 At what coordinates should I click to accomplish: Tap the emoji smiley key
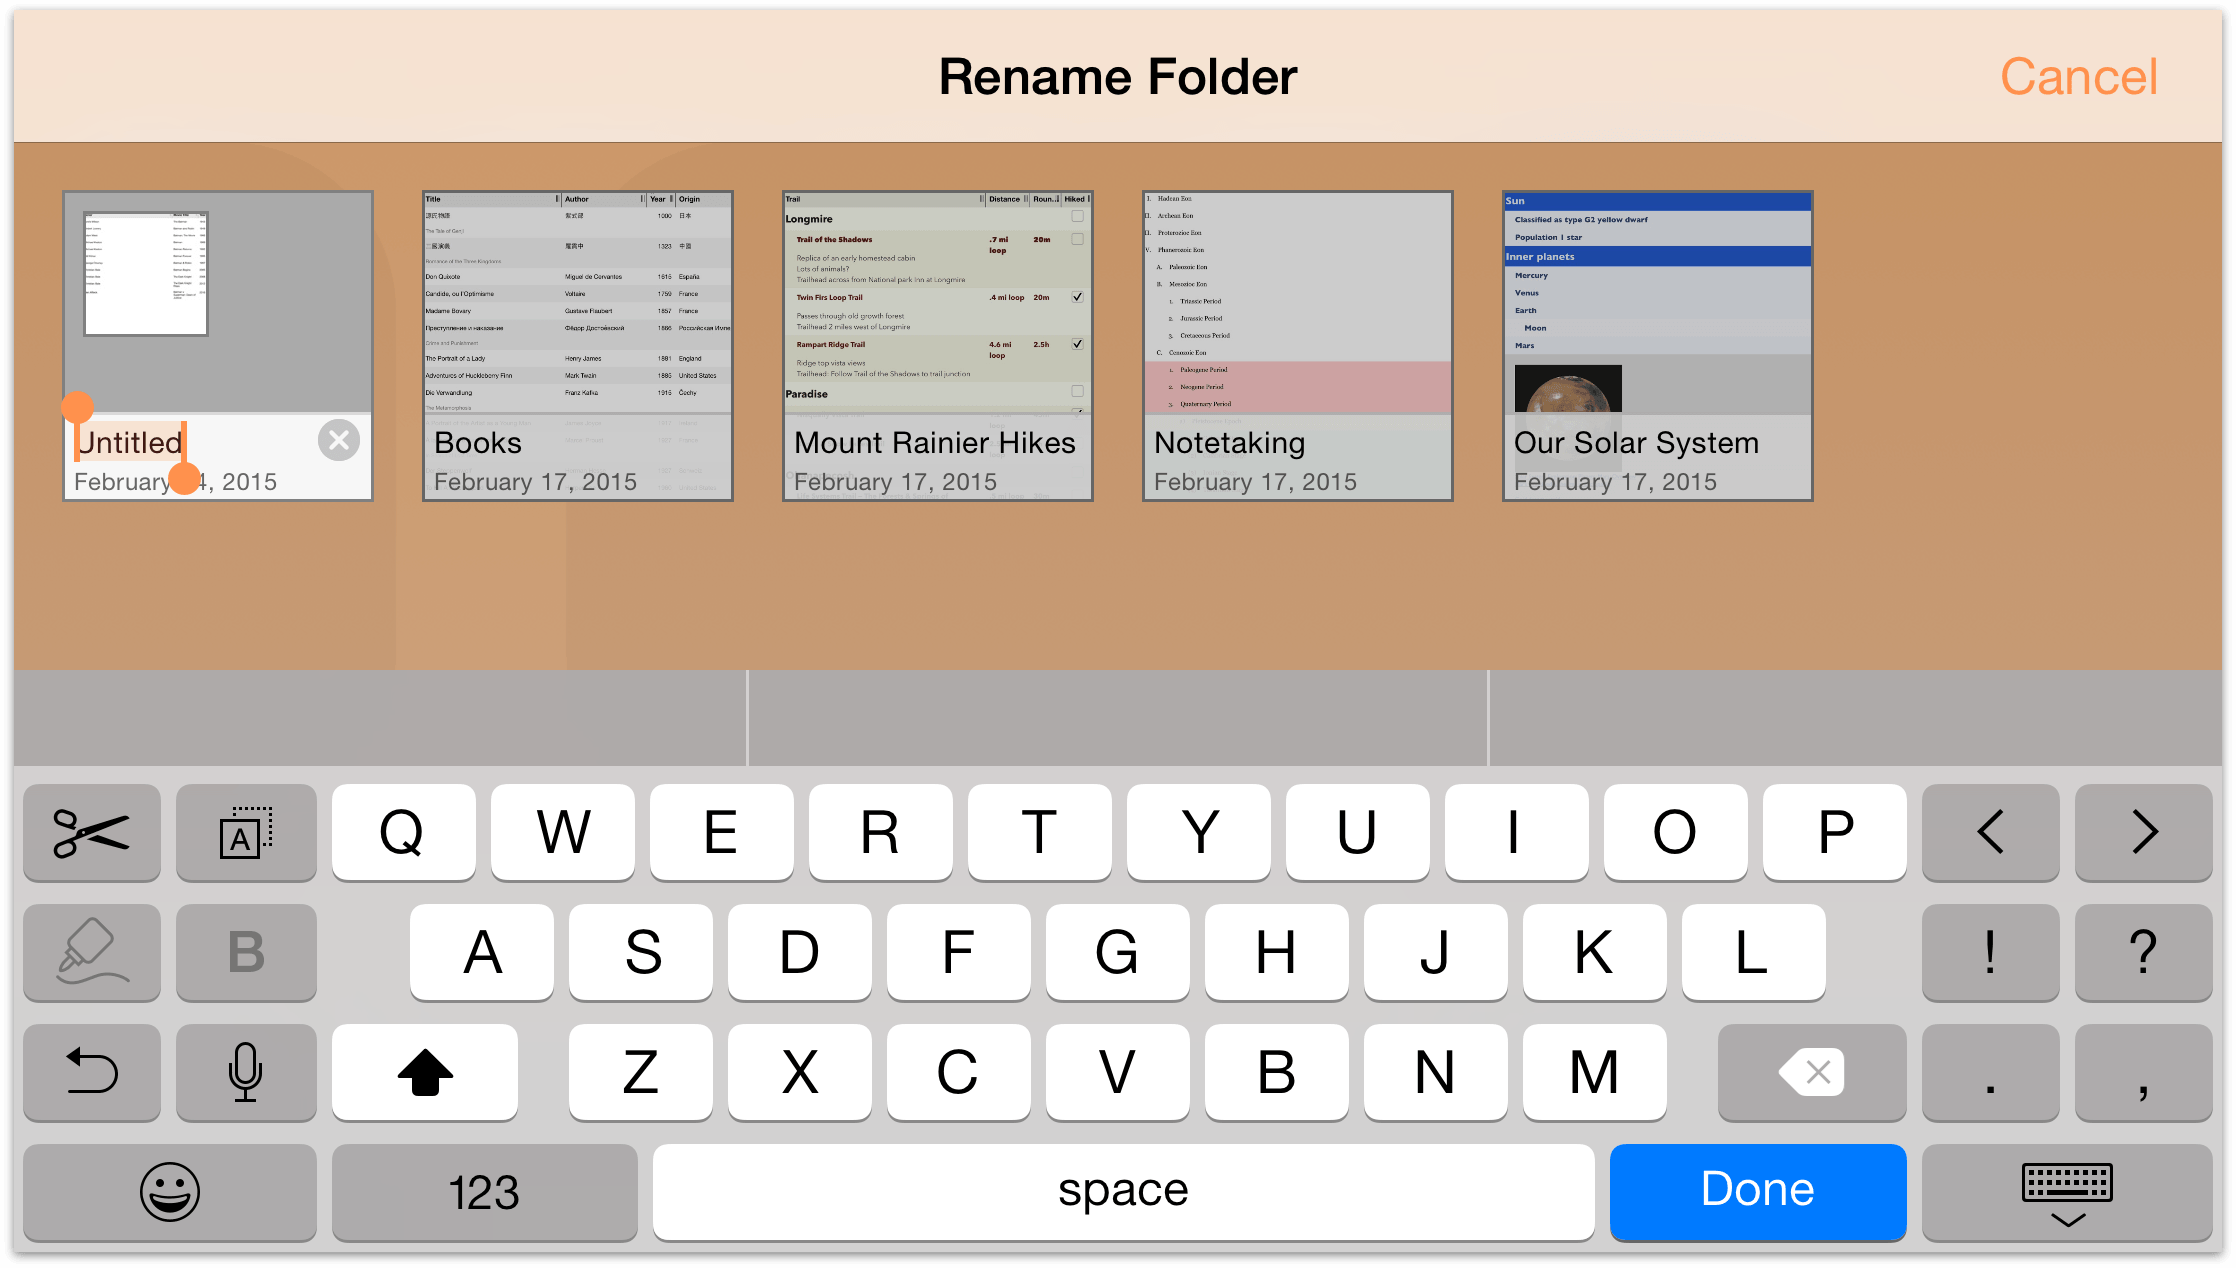(x=170, y=1192)
